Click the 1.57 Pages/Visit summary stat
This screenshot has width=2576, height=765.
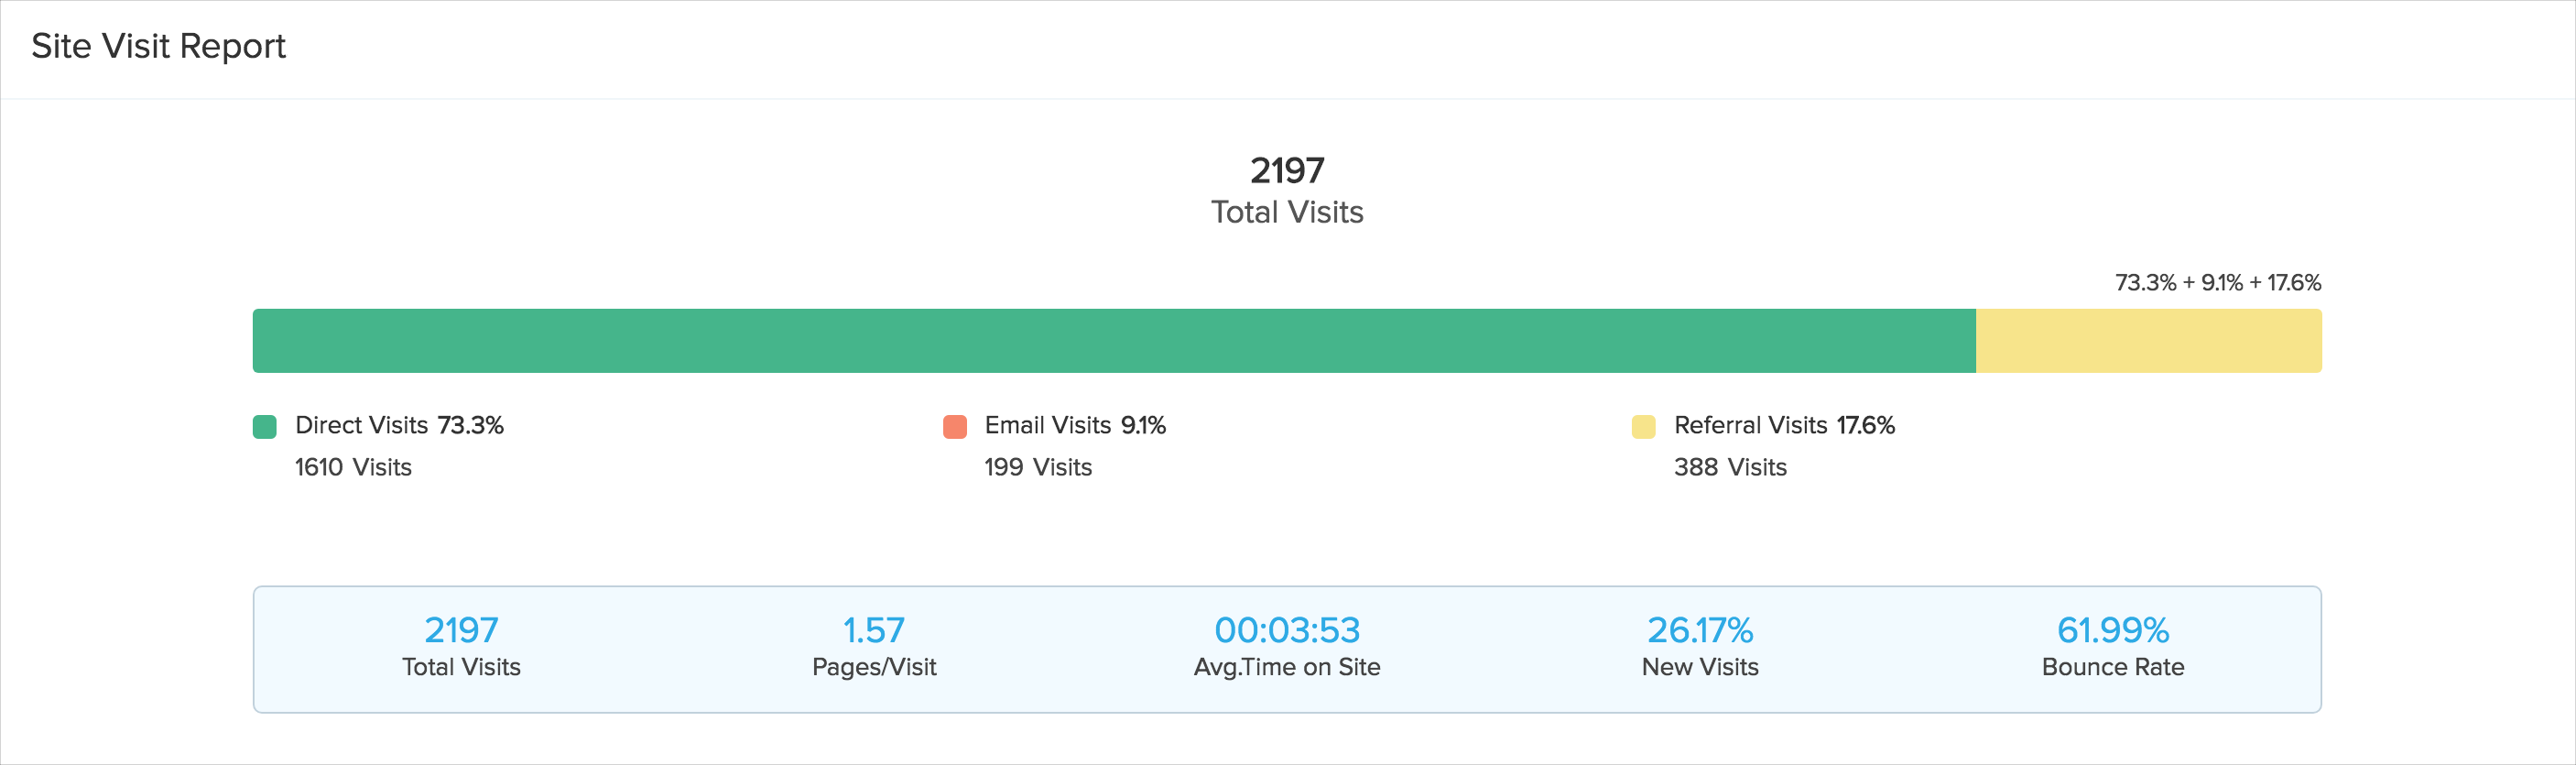(x=874, y=646)
